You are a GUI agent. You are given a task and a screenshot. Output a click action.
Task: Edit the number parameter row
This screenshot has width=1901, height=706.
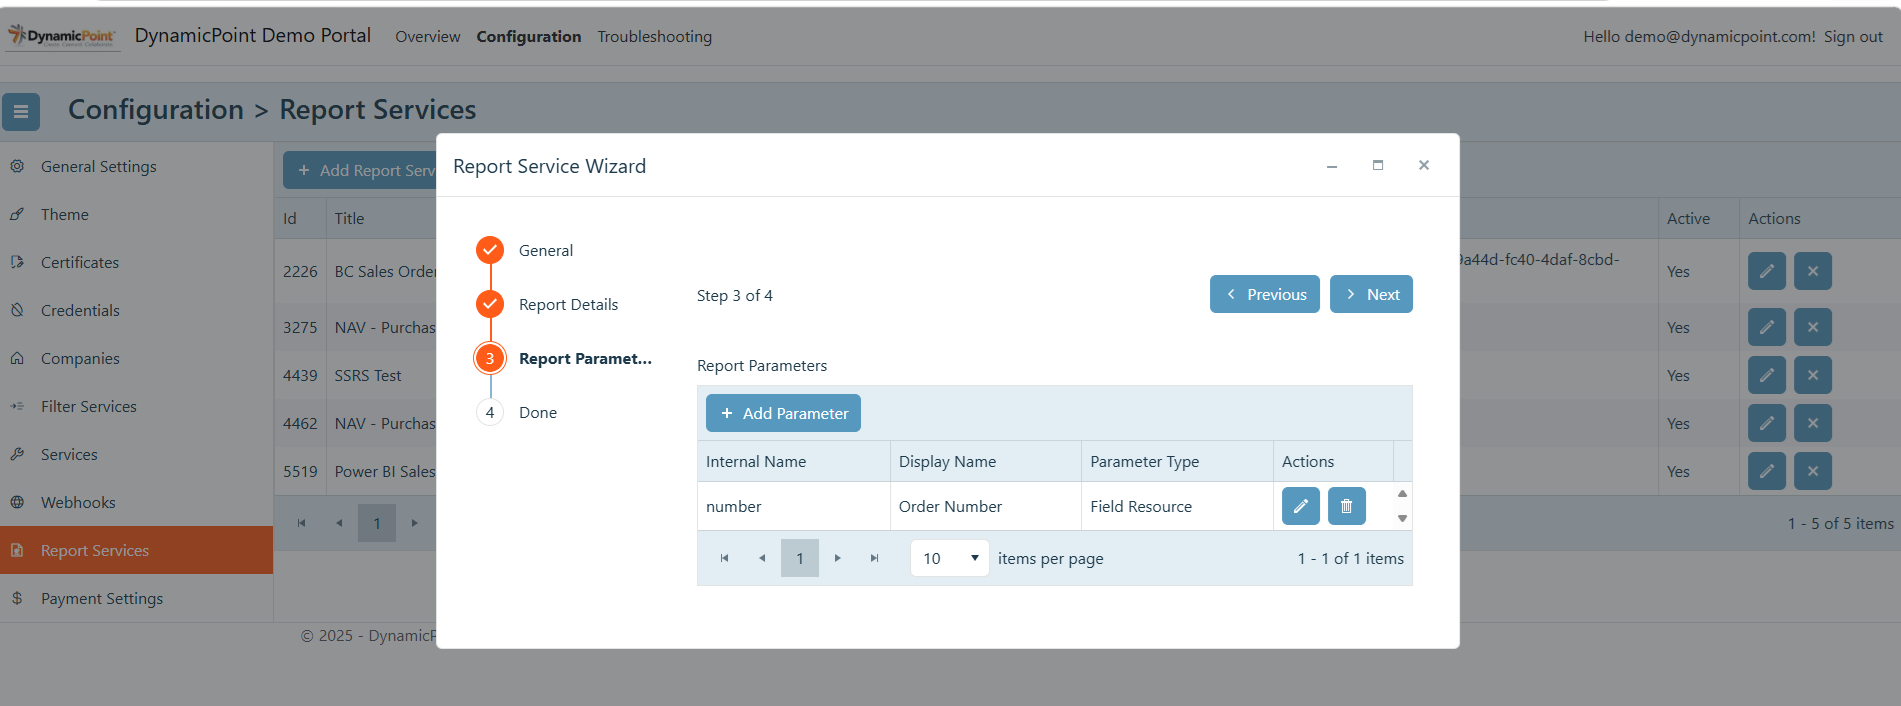click(x=1301, y=506)
